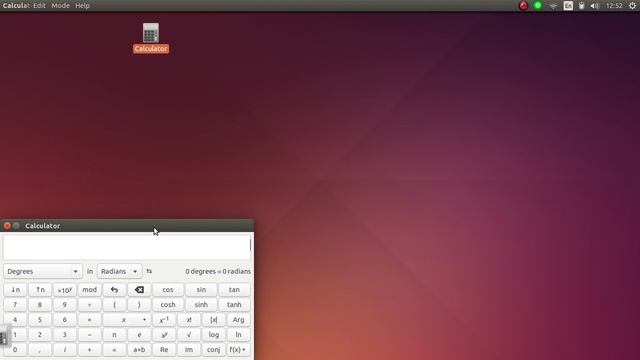The image size is (640, 360).
Task: Click the digit 3 button
Action: 65,335
